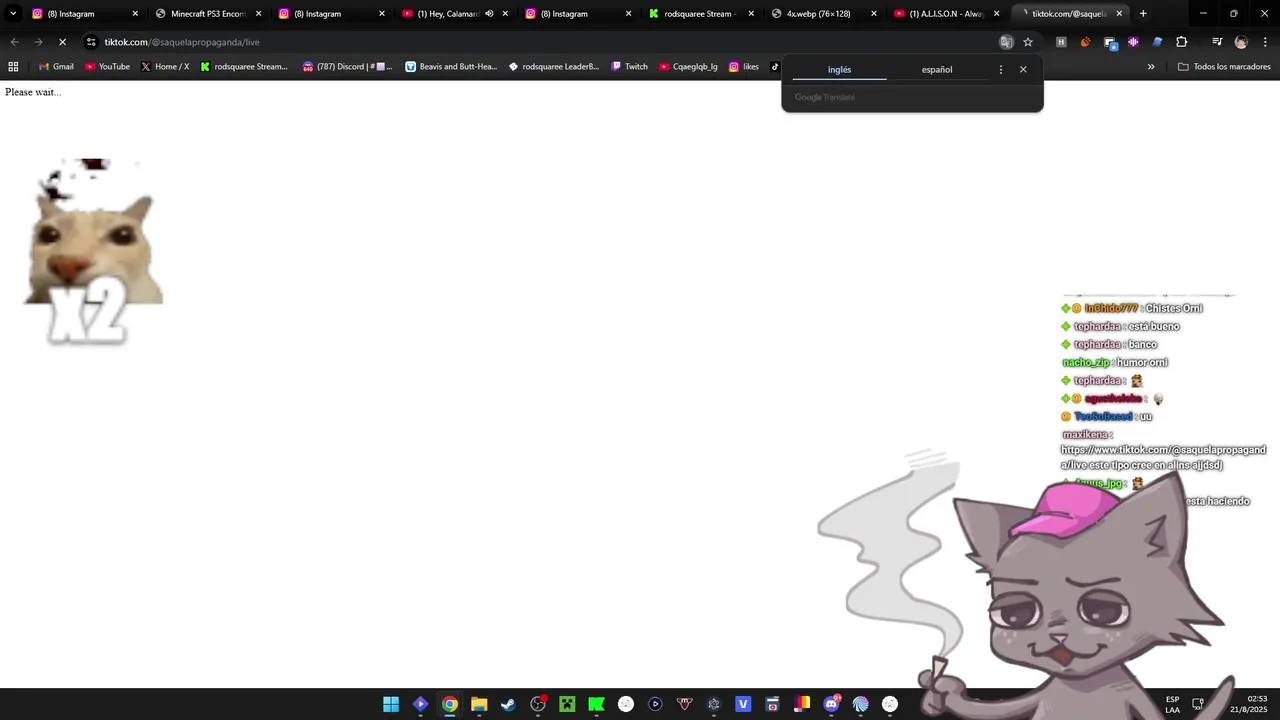Bookmark this page with the star icon

click(x=1028, y=42)
